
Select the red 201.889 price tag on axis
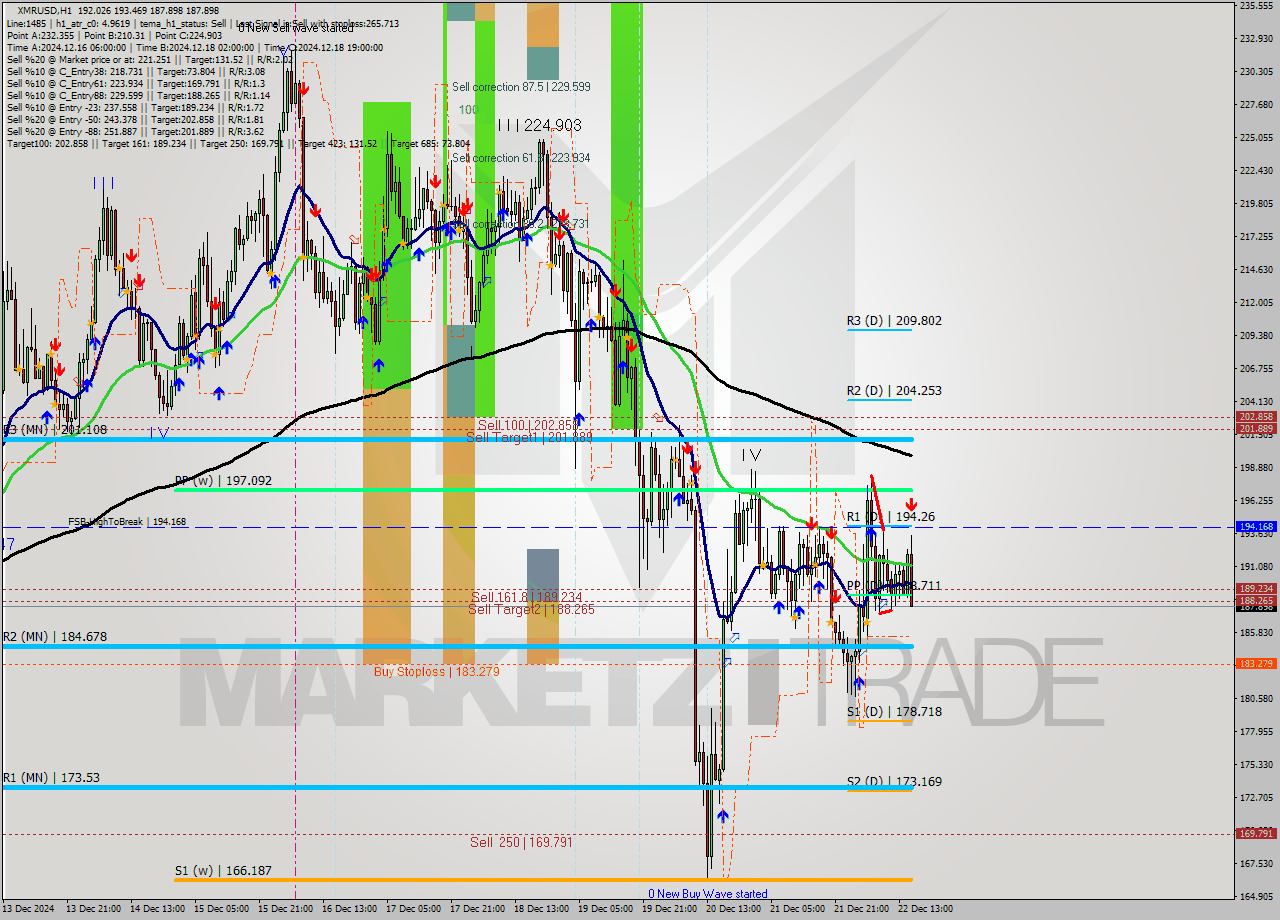pyautogui.click(x=1256, y=429)
